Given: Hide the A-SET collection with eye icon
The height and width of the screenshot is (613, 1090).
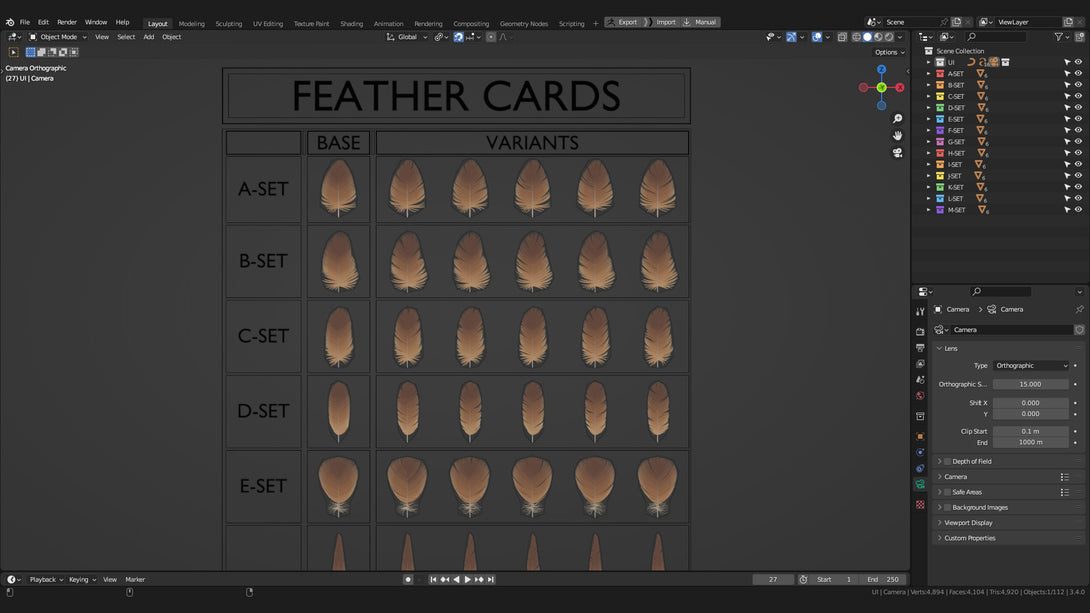Looking at the screenshot, I should pyautogui.click(x=1078, y=74).
